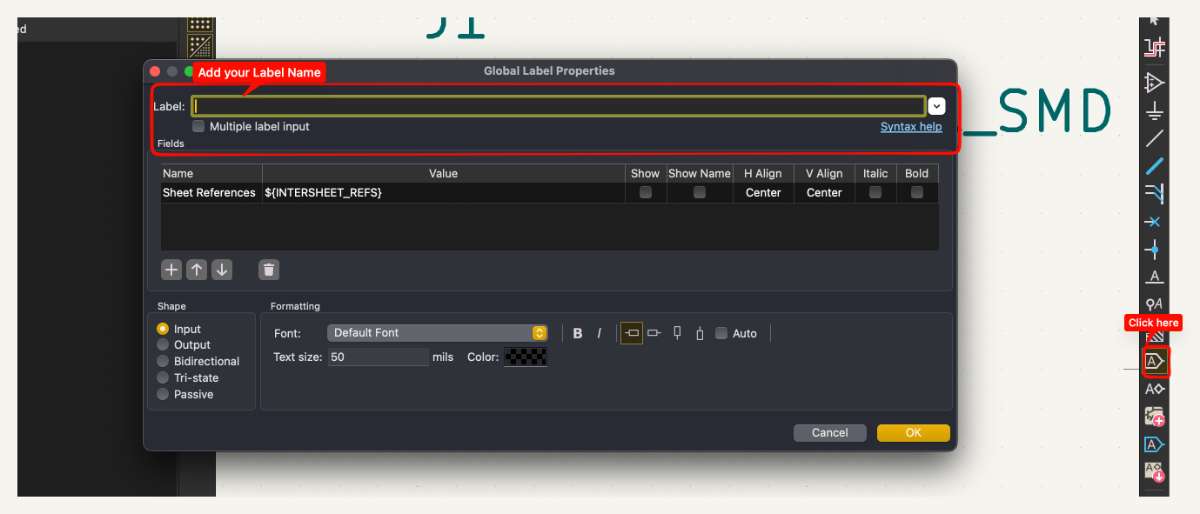
Task: Select the Add Junction dot tool
Action: pyautogui.click(x=1155, y=249)
